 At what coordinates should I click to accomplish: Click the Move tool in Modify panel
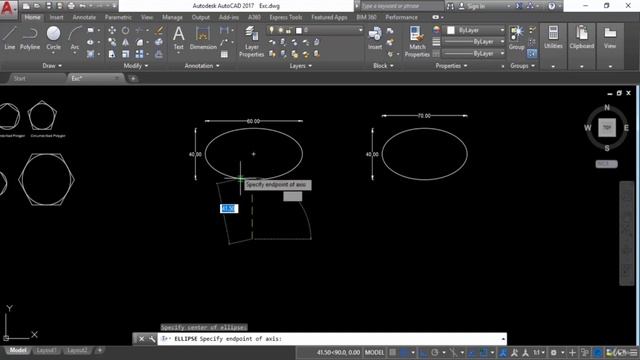pos(112,31)
